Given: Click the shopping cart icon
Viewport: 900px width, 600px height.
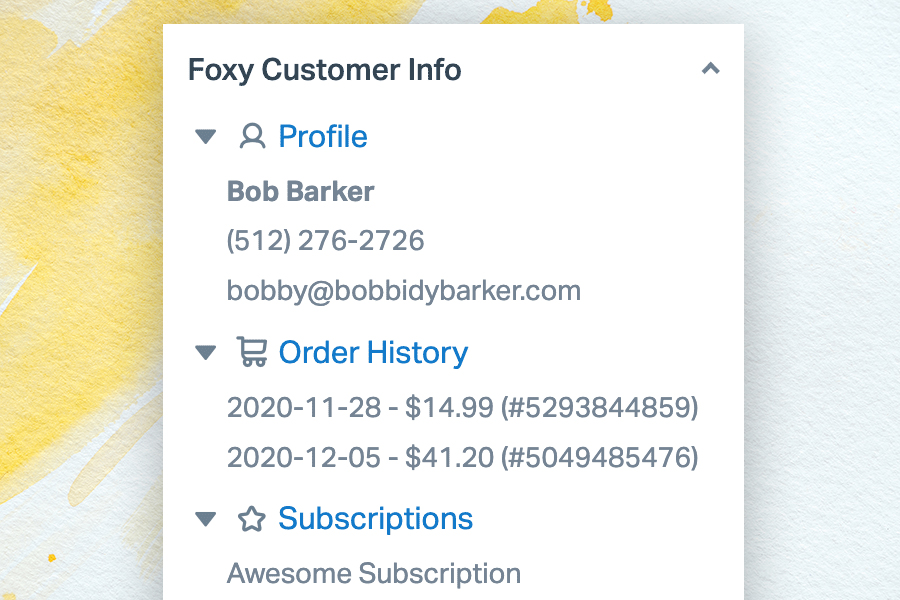Looking at the screenshot, I should [252, 351].
